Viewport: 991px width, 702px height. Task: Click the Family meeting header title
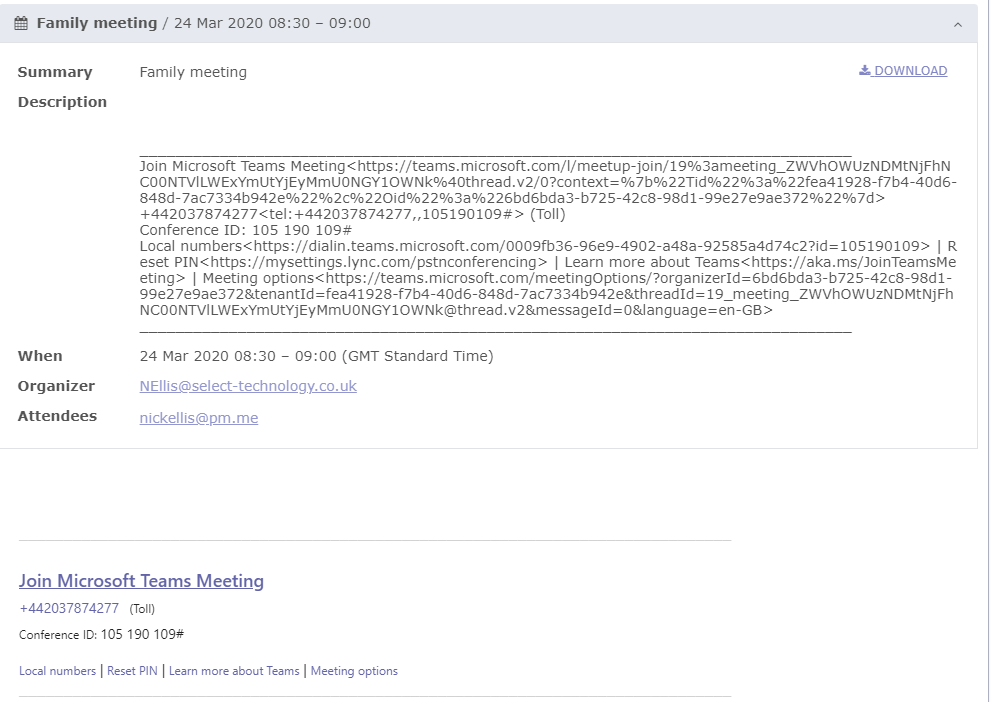(x=97, y=23)
